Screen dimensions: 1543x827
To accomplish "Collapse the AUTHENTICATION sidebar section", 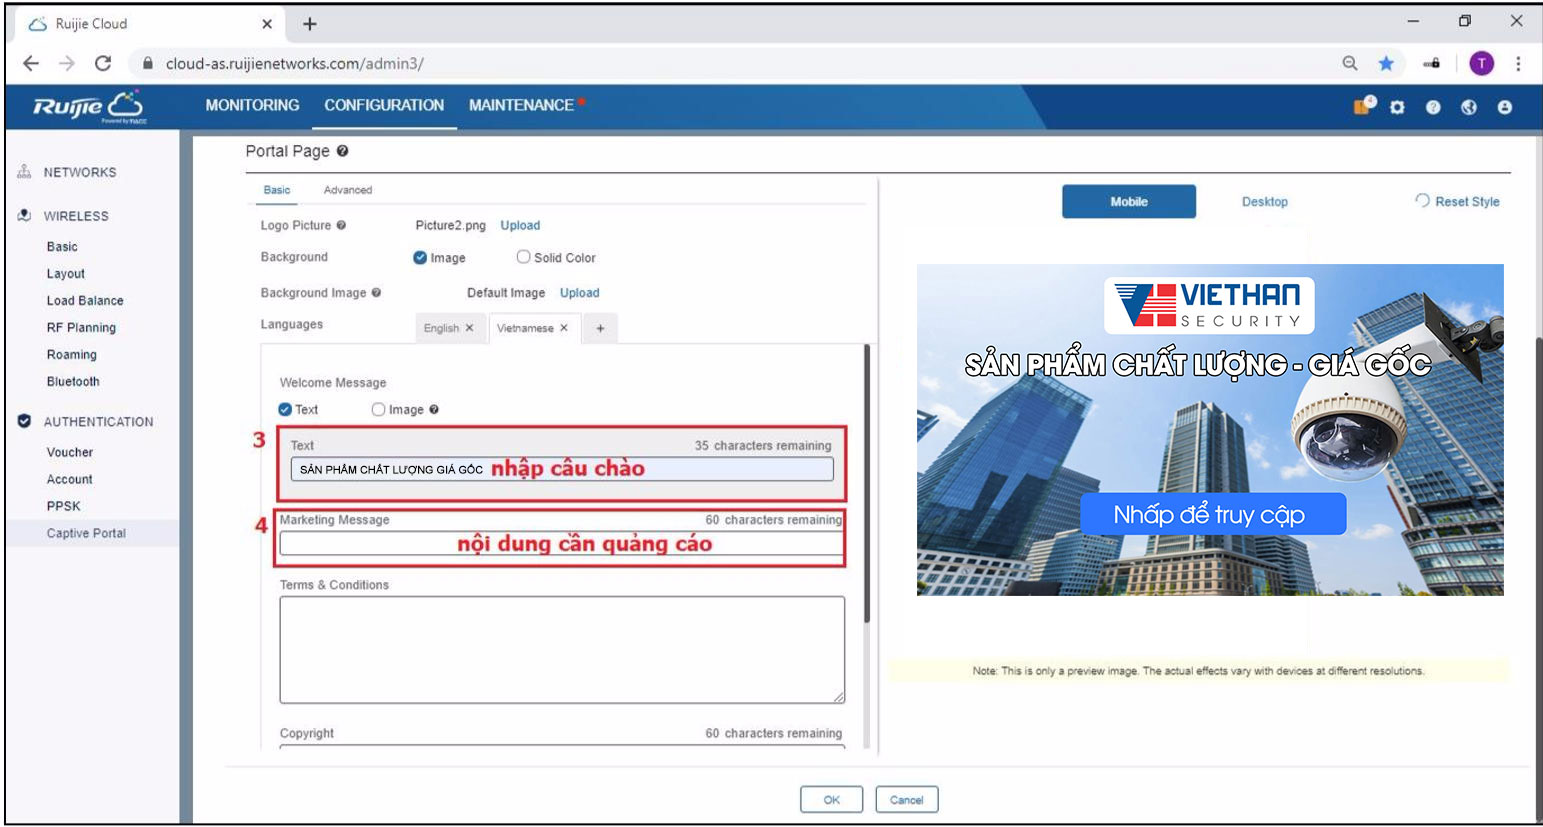I will [98, 422].
